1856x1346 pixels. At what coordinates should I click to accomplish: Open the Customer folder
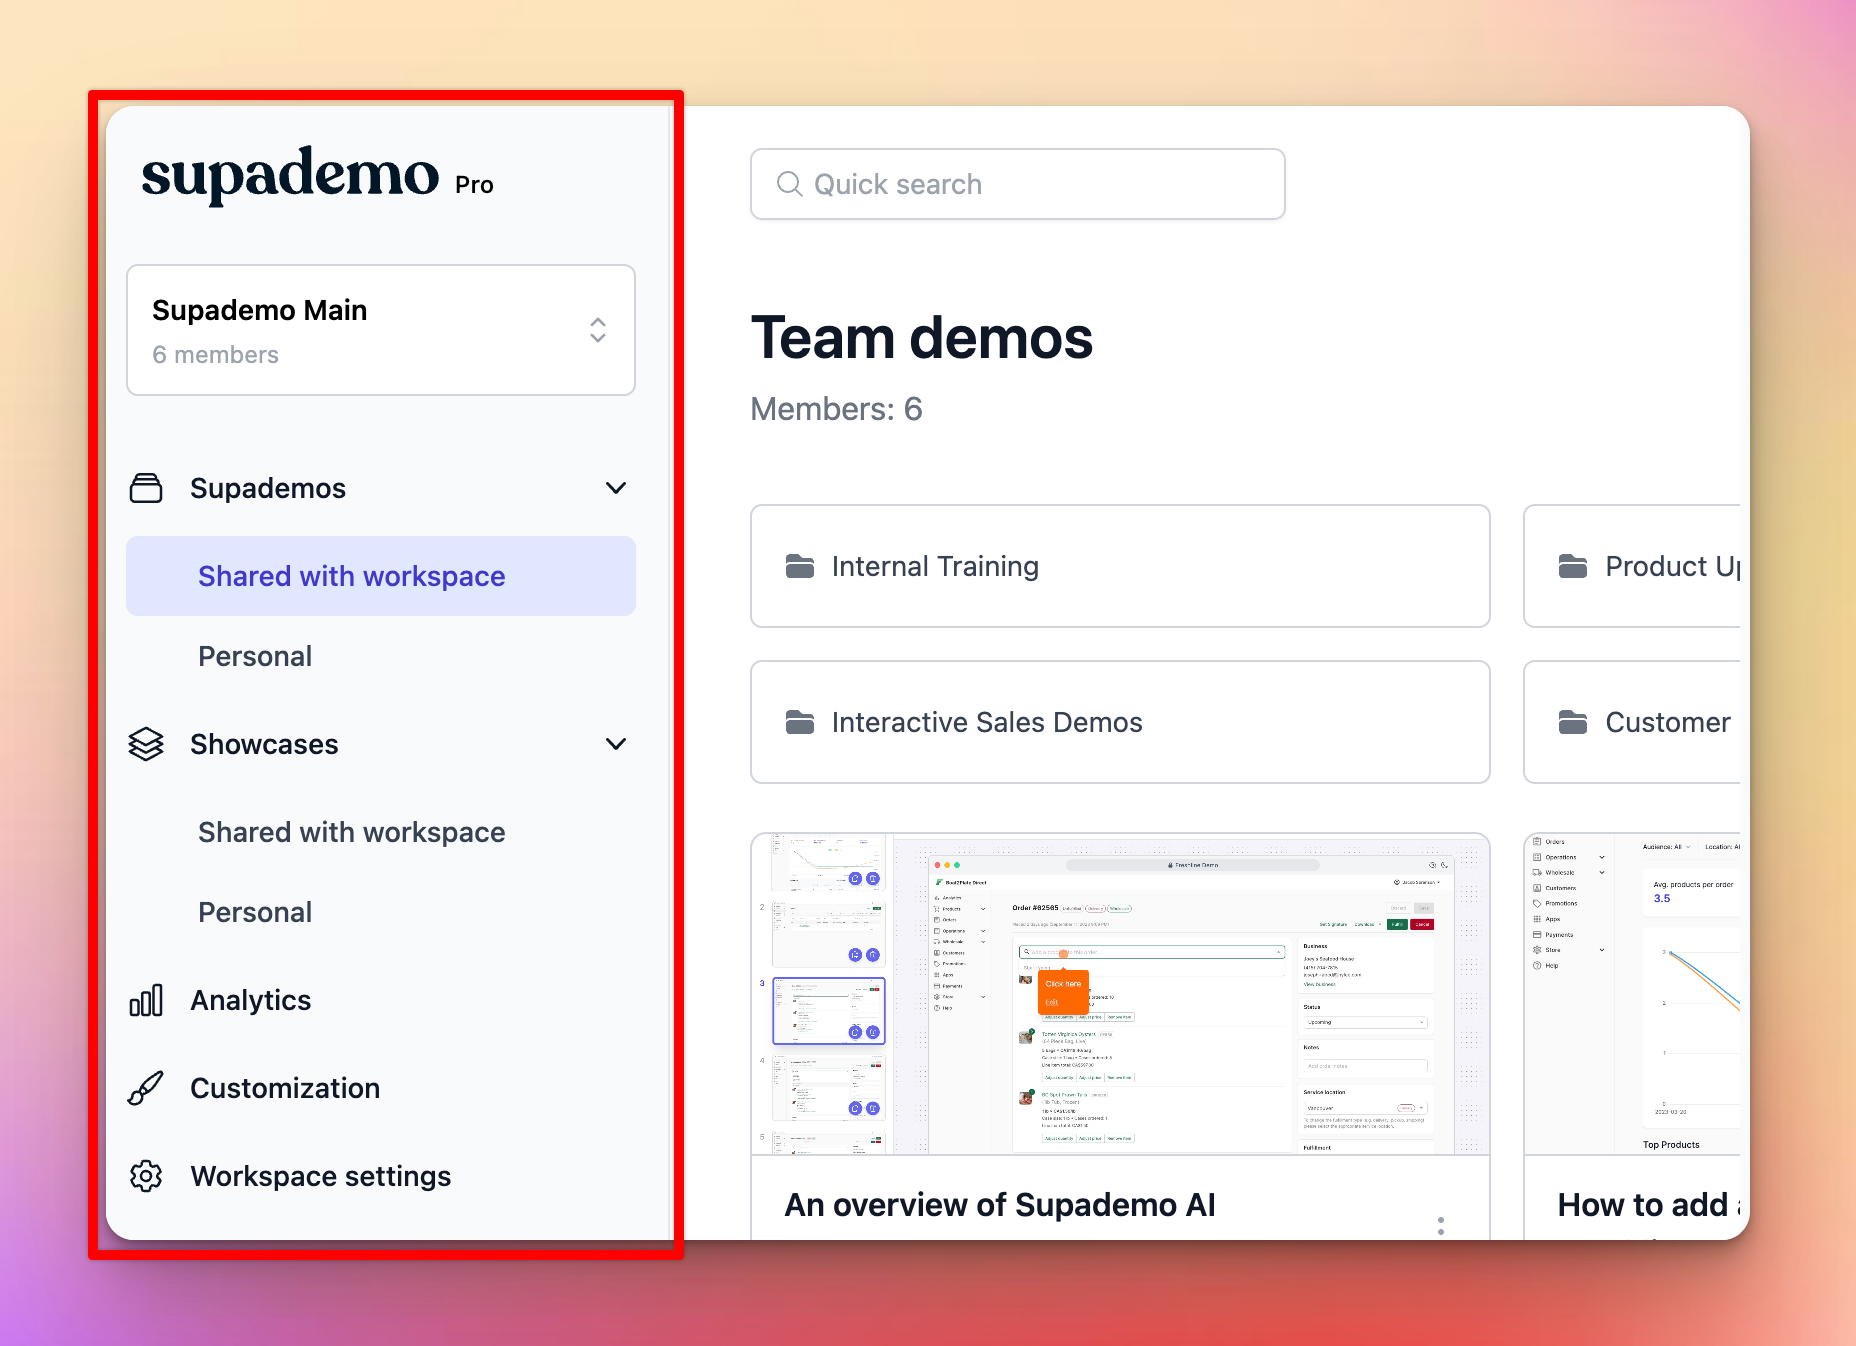point(1632,722)
